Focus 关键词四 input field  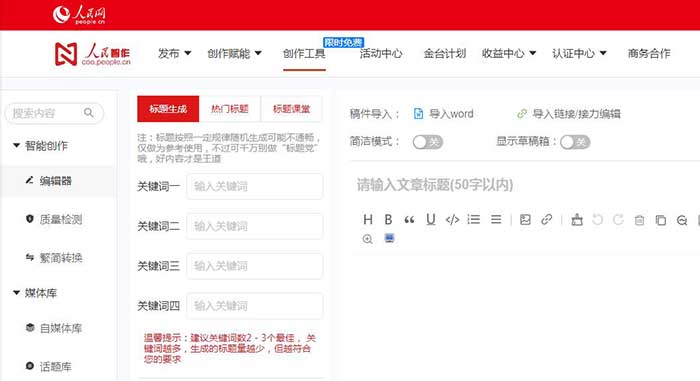pyautogui.click(x=254, y=306)
